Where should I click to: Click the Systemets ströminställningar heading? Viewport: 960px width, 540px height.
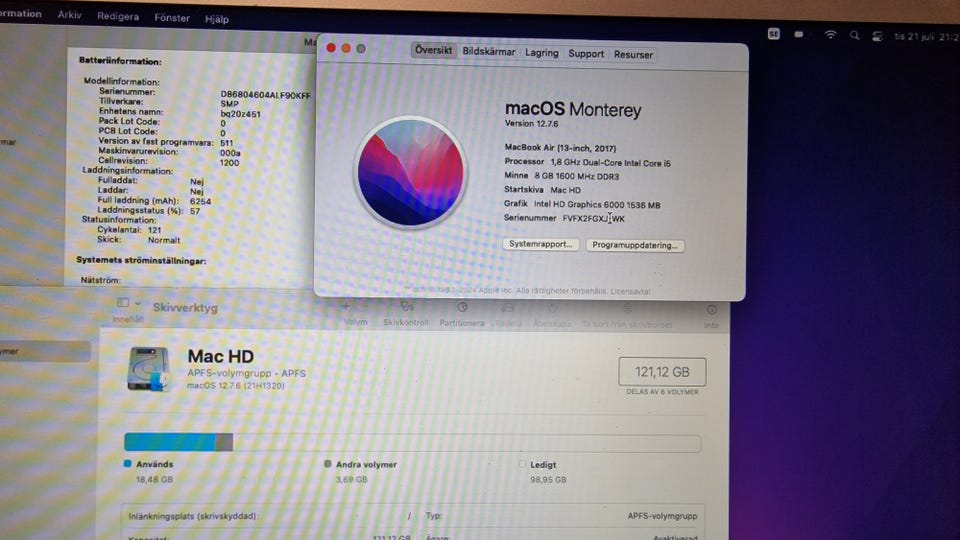[141, 260]
